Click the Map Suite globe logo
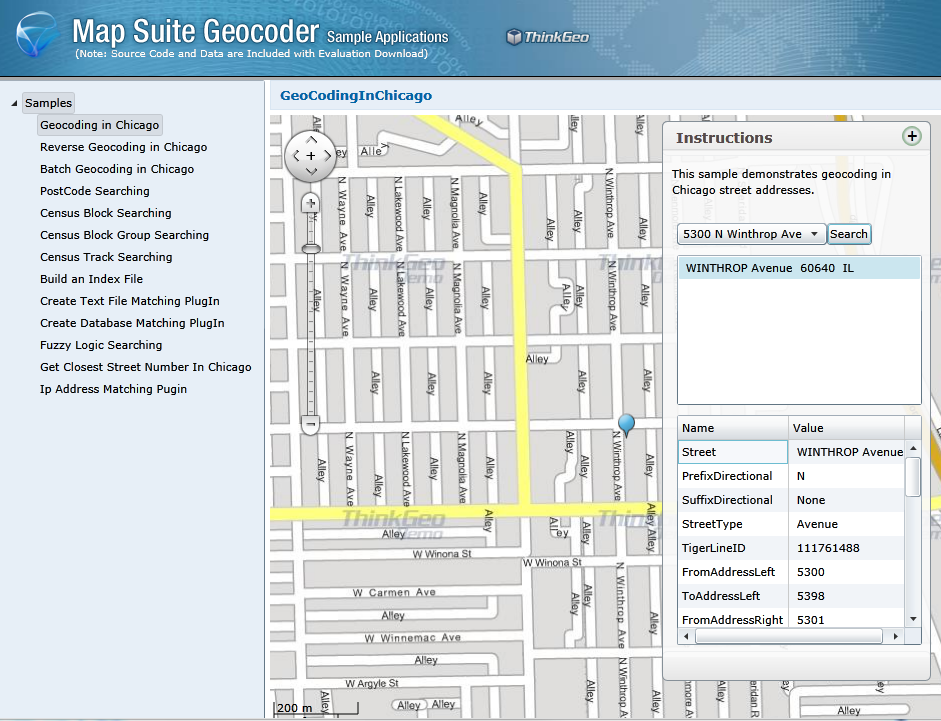Viewport: 941px width, 721px height. [37, 34]
